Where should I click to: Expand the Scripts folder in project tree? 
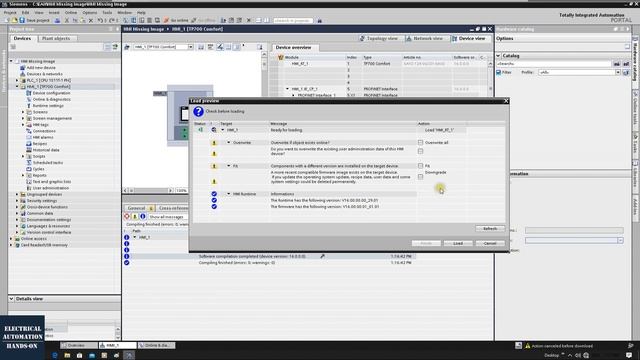(x=23, y=156)
